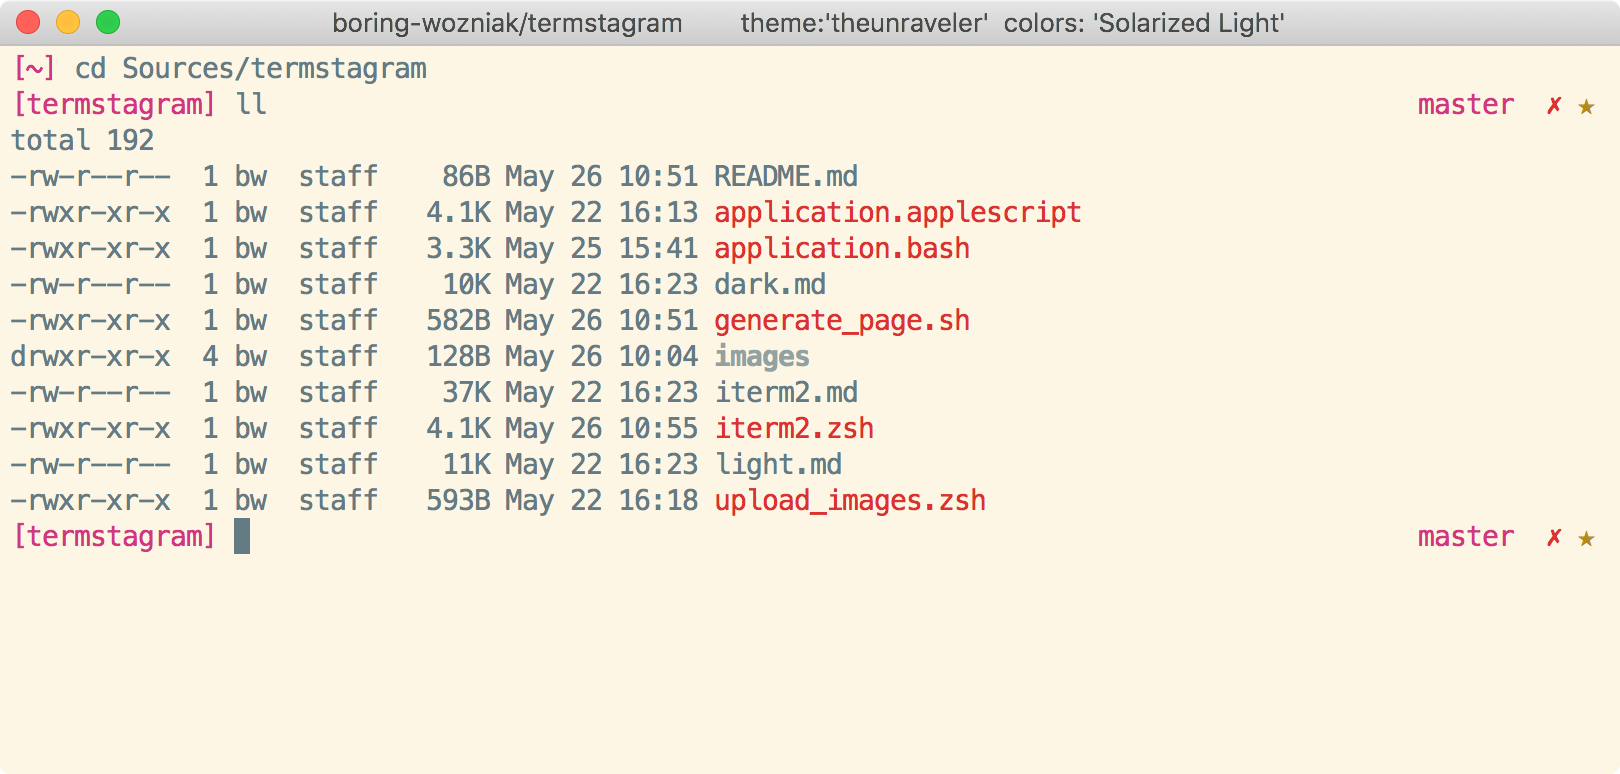Click the README.md file name
The width and height of the screenshot is (1620, 774).
[x=785, y=177]
